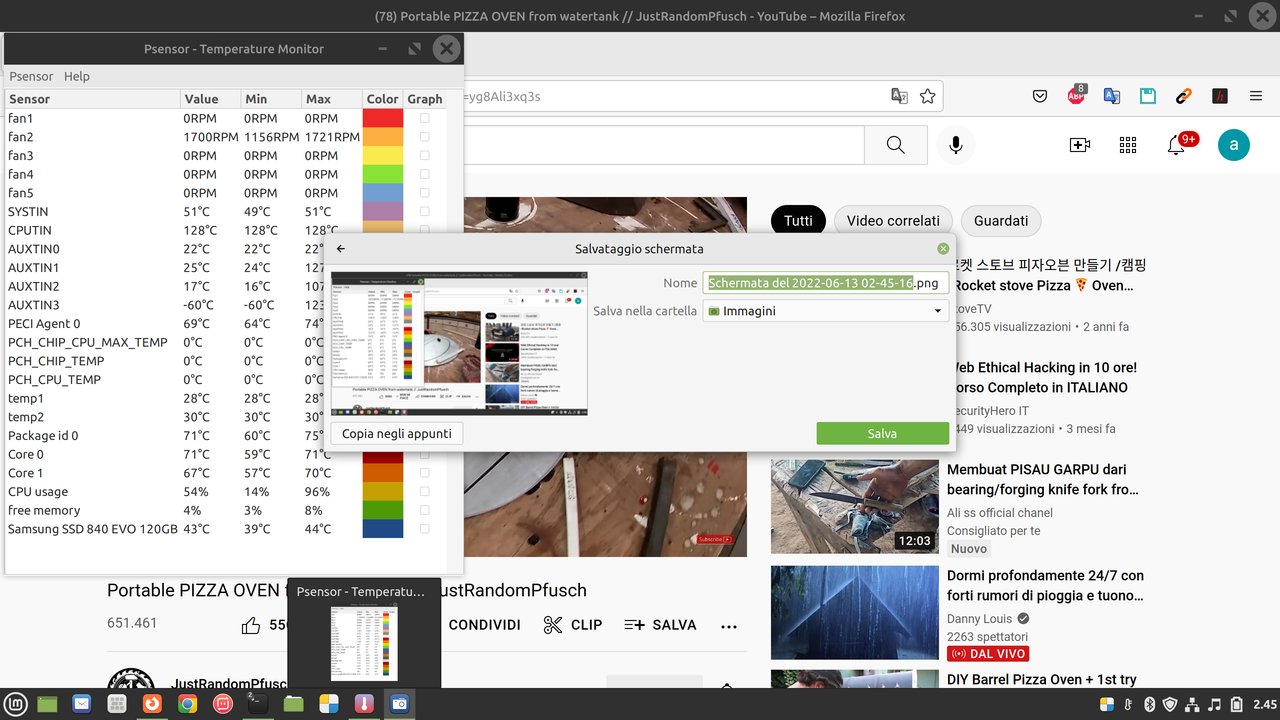Click the Adblock Plus extension icon
The height and width of the screenshot is (720, 1280).
pyautogui.click(x=1076, y=96)
